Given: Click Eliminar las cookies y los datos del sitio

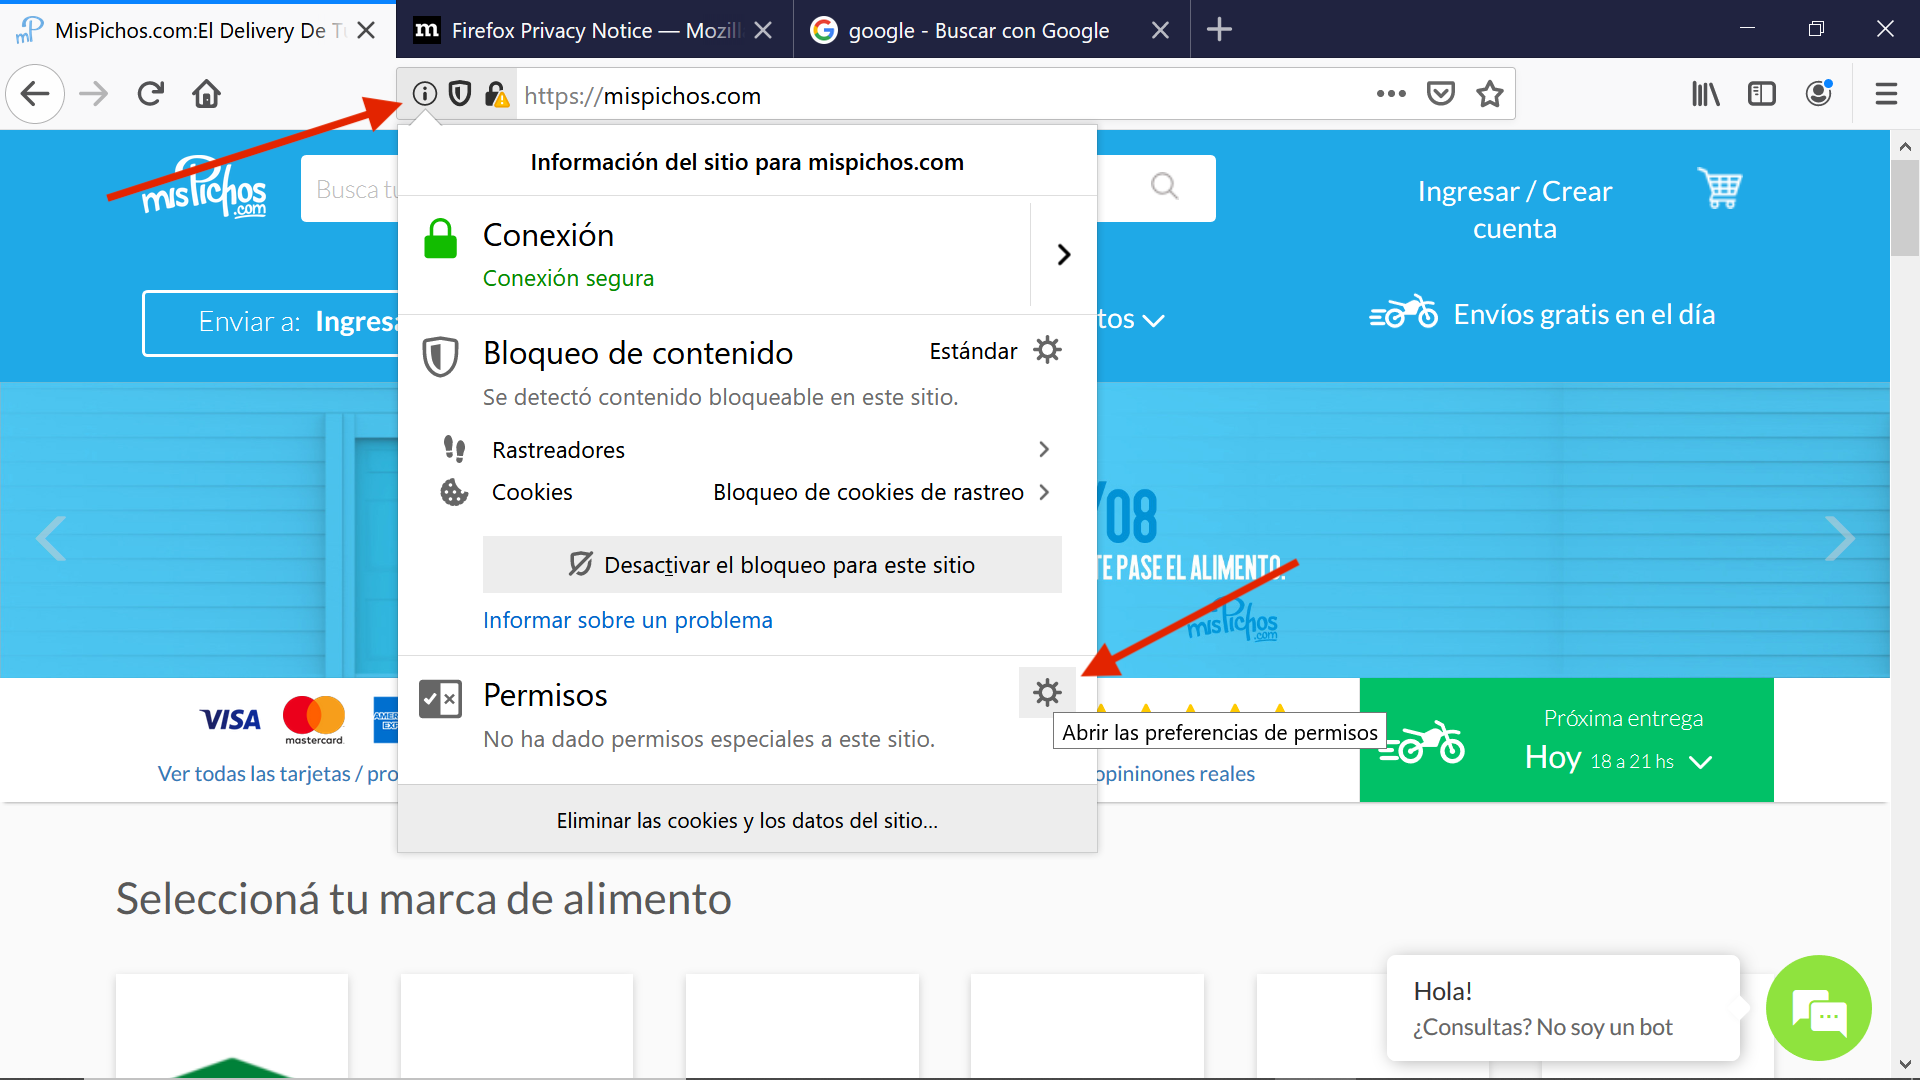Looking at the screenshot, I should tap(747, 820).
